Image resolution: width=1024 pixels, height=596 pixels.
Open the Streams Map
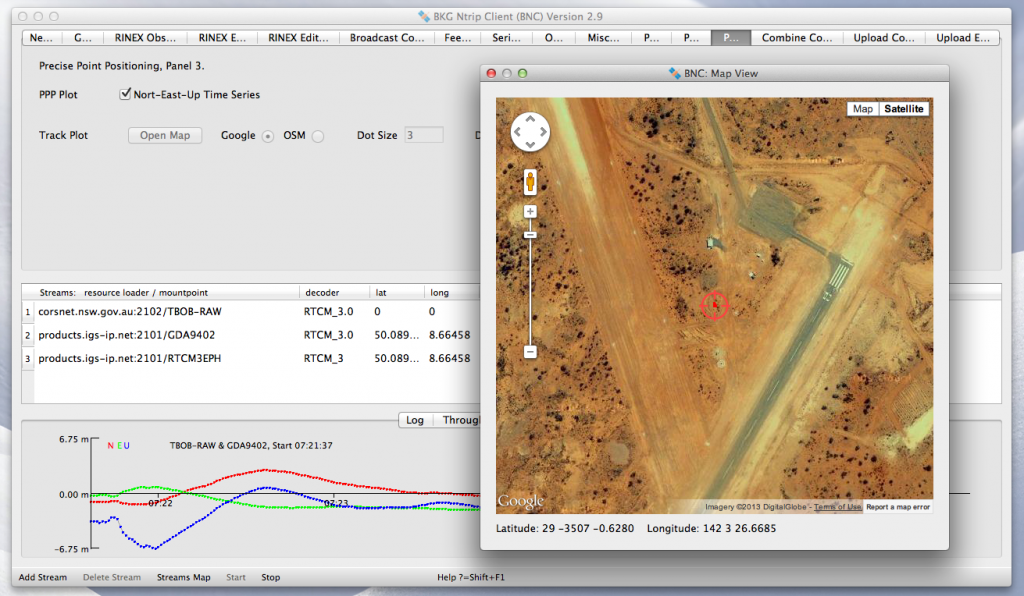(183, 577)
